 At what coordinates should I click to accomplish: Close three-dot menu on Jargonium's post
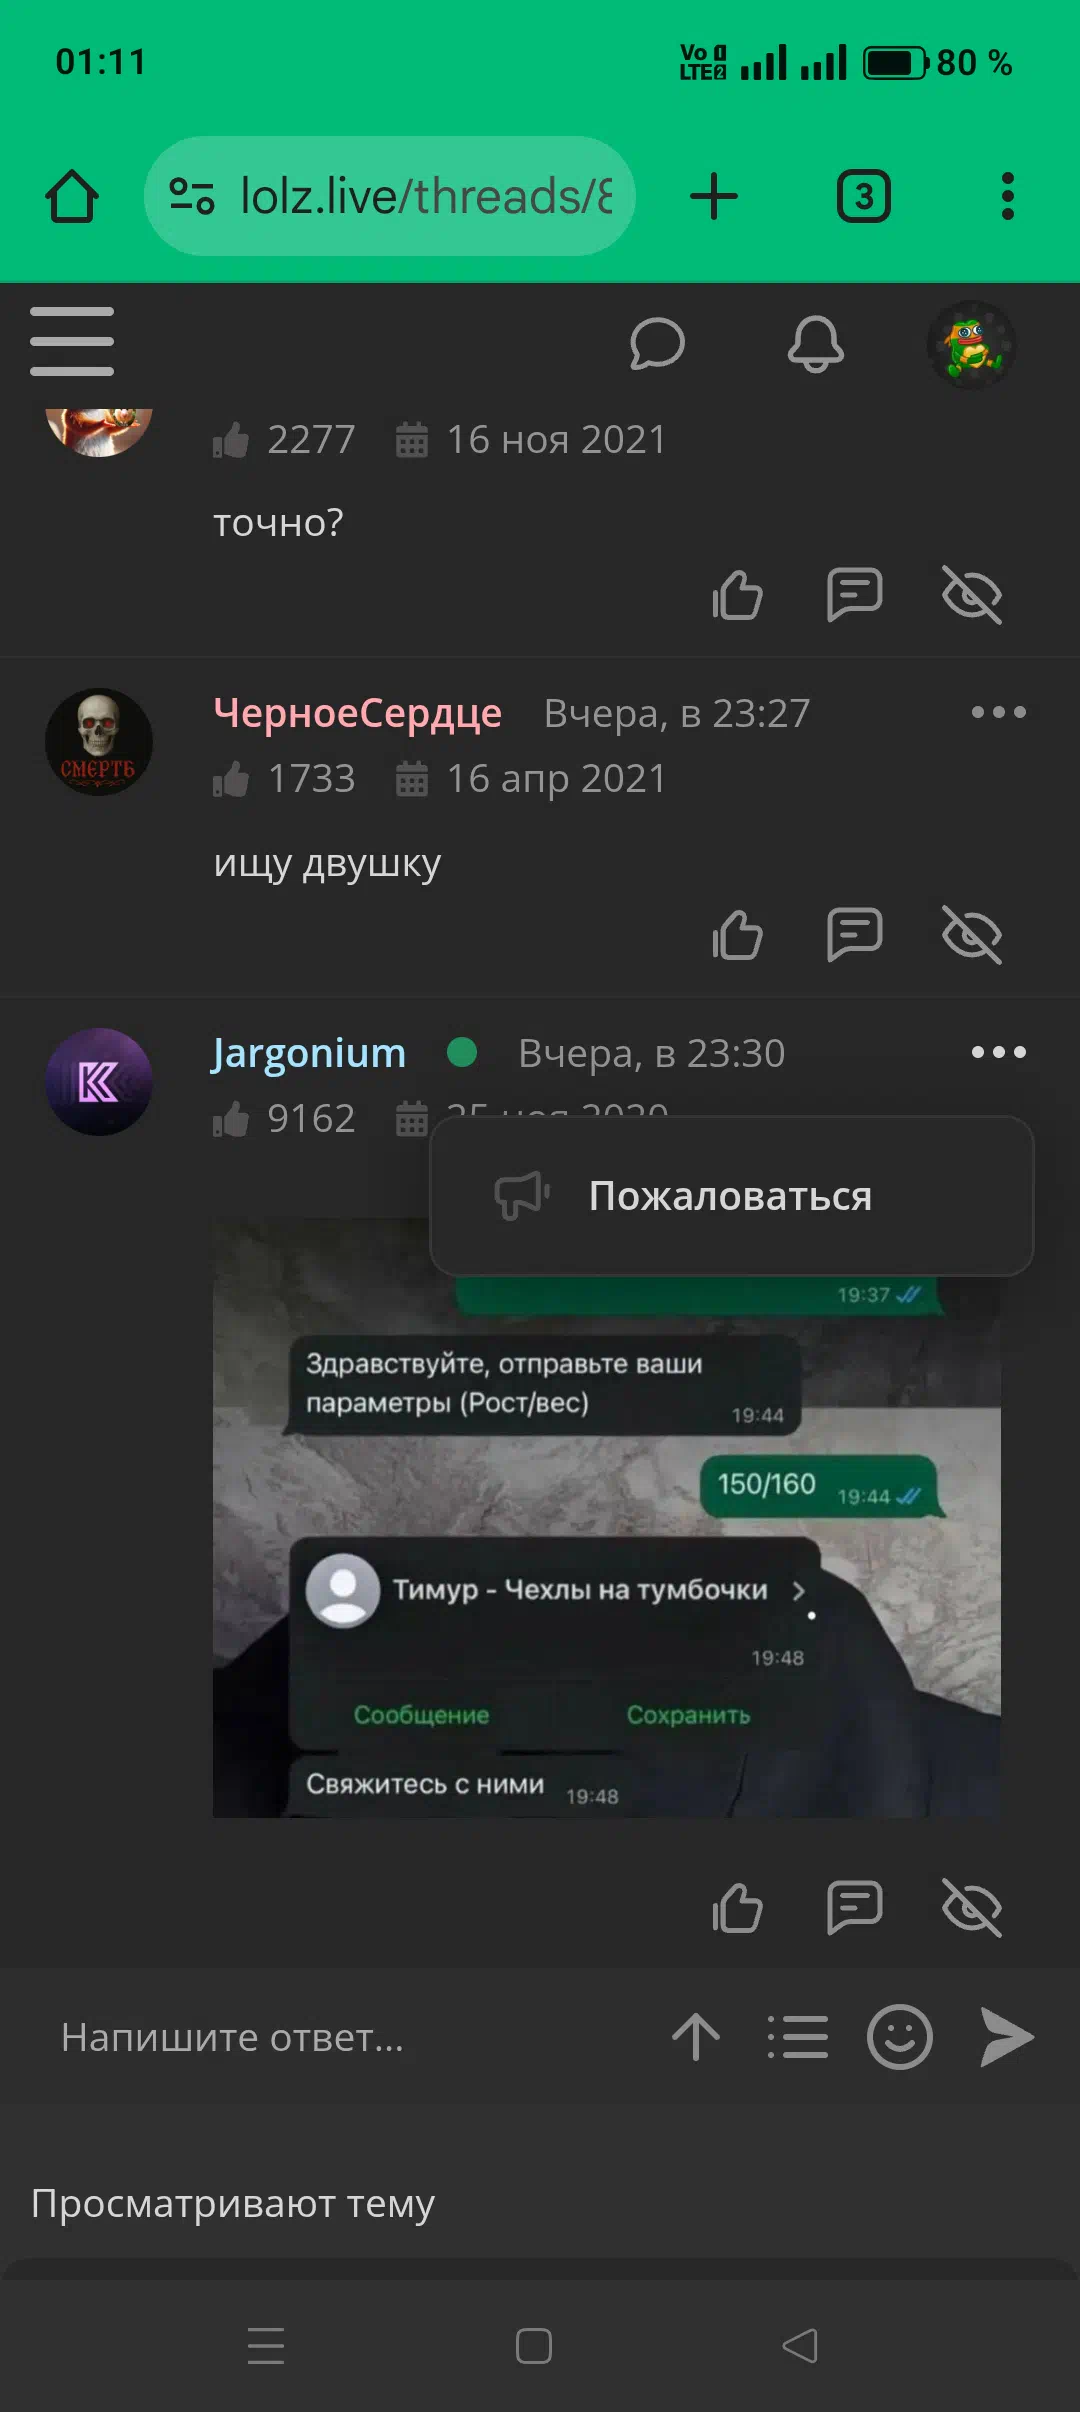(x=999, y=1052)
